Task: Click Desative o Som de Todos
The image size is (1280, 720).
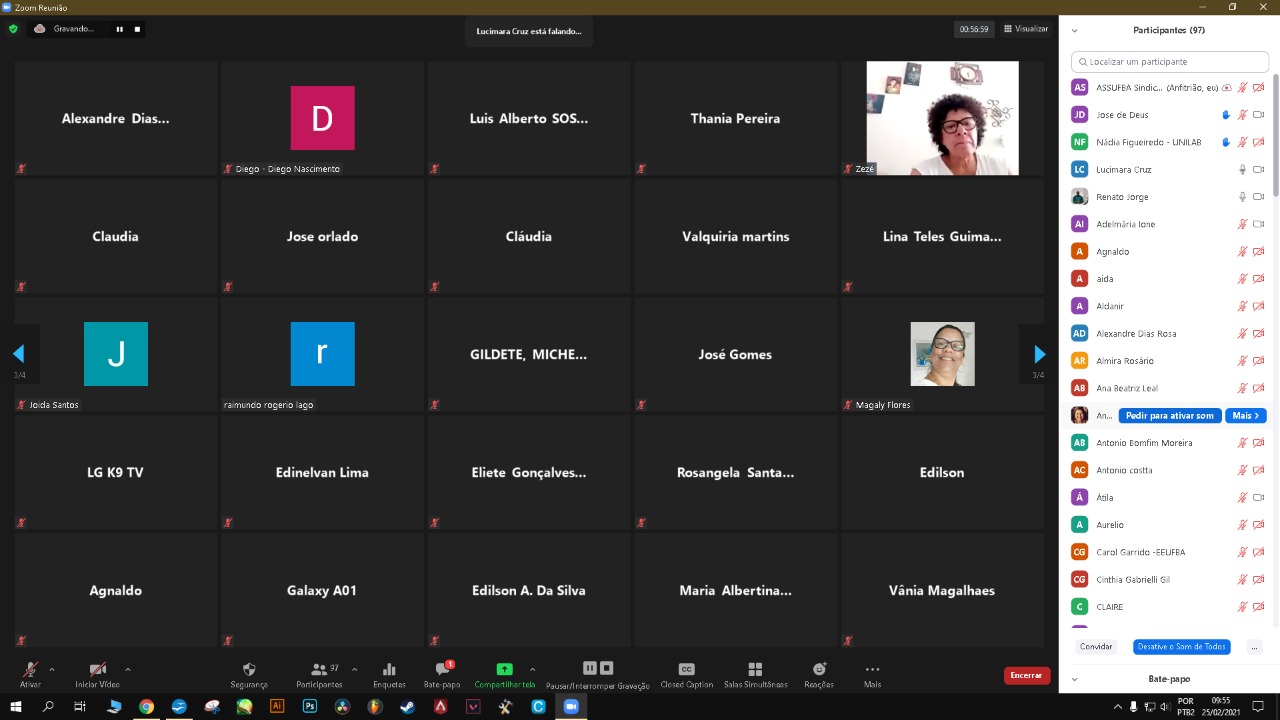Action: click(1182, 647)
